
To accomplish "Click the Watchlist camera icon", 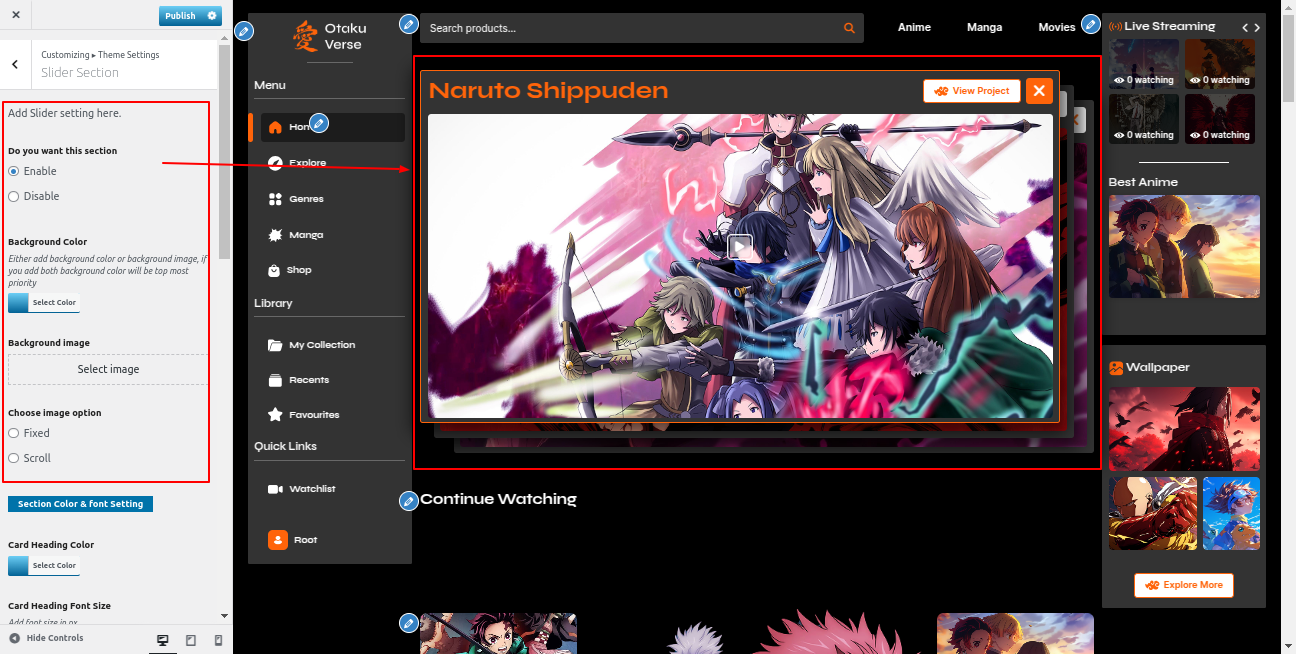I will 275,489.
